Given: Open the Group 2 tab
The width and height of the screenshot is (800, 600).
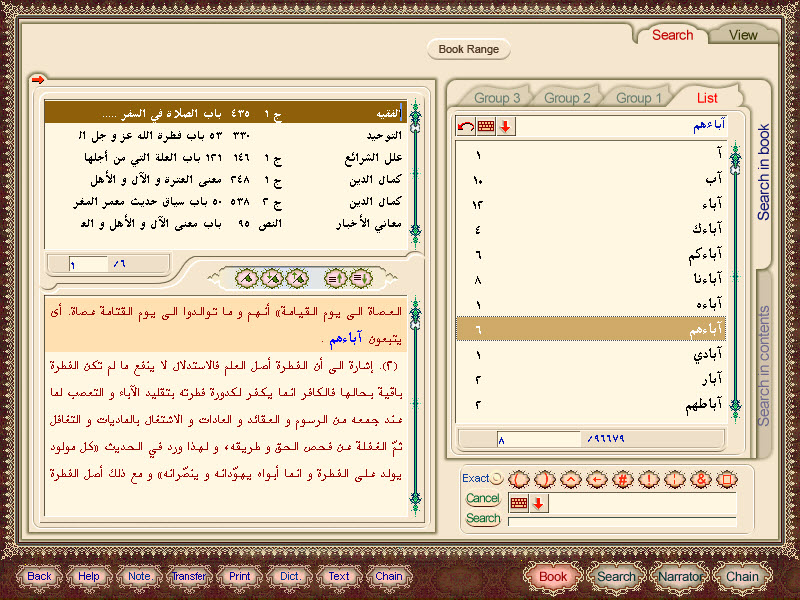Looking at the screenshot, I should pos(567,98).
